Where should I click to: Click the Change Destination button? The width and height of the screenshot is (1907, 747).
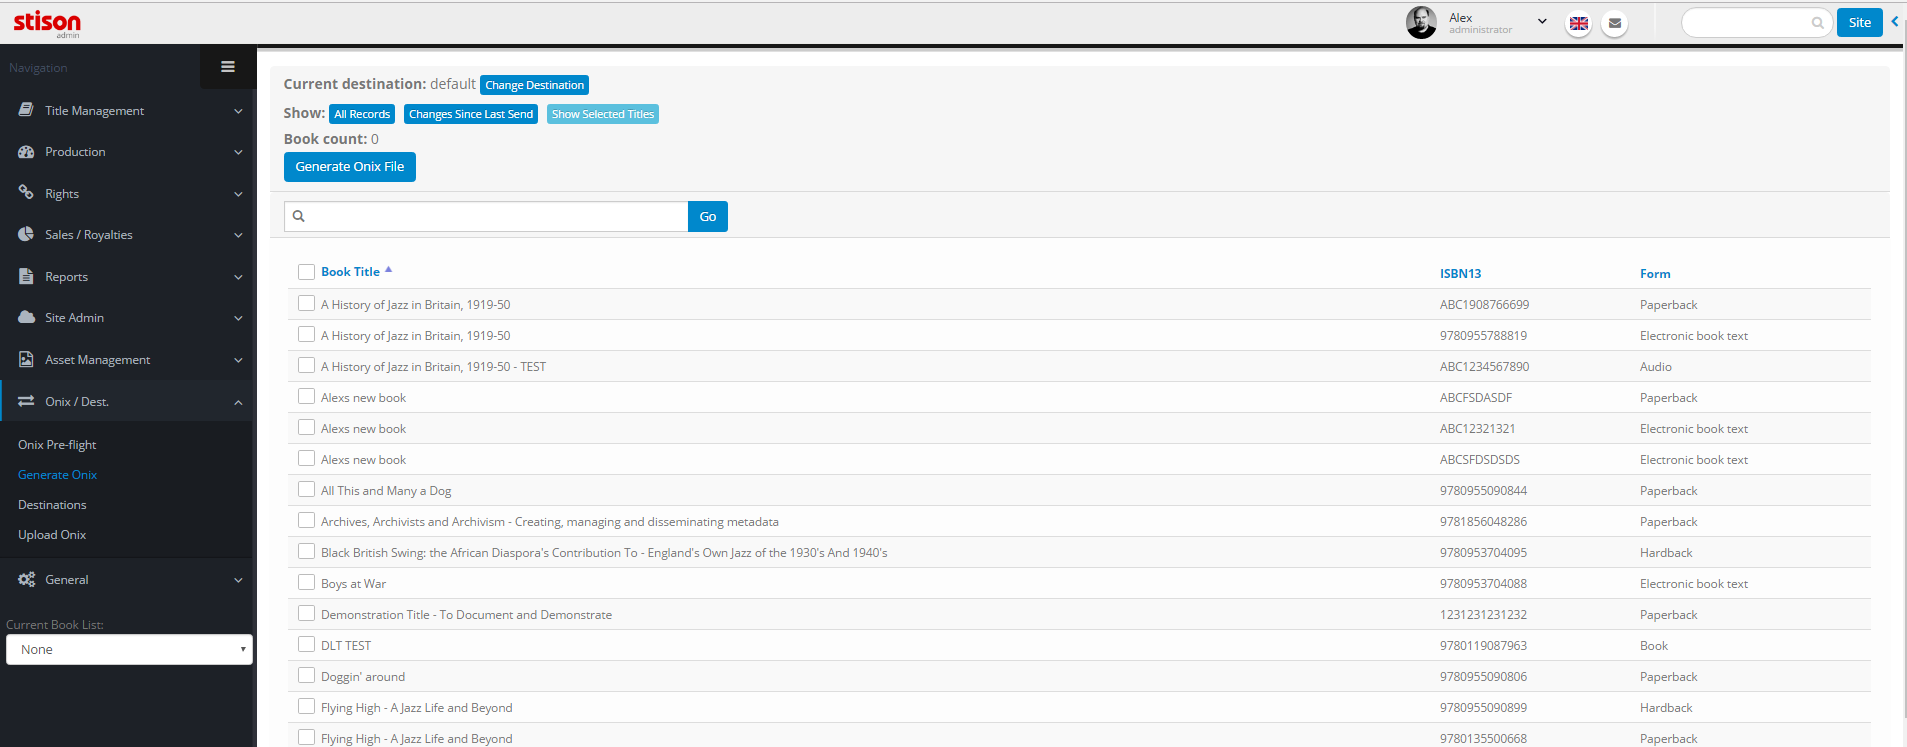click(534, 85)
